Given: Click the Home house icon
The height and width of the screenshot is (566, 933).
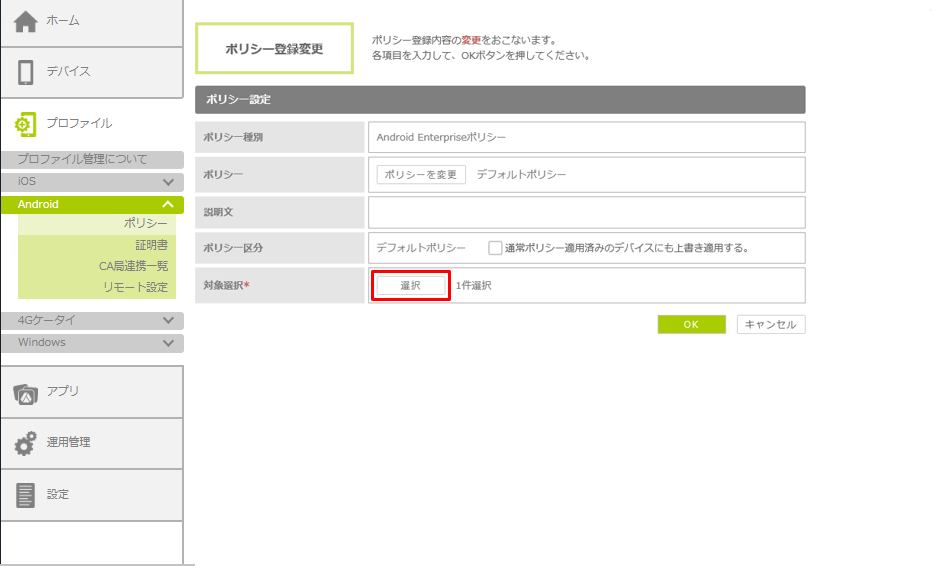Looking at the screenshot, I should [26, 21].
